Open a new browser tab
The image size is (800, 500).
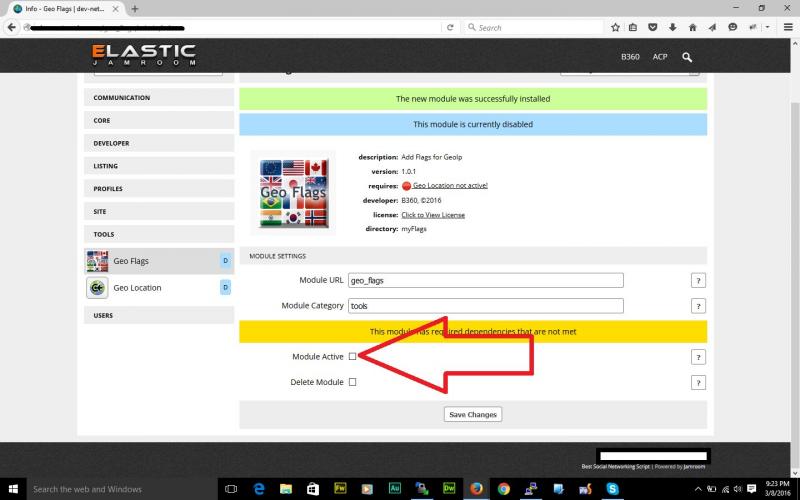[x=135, y=9]
